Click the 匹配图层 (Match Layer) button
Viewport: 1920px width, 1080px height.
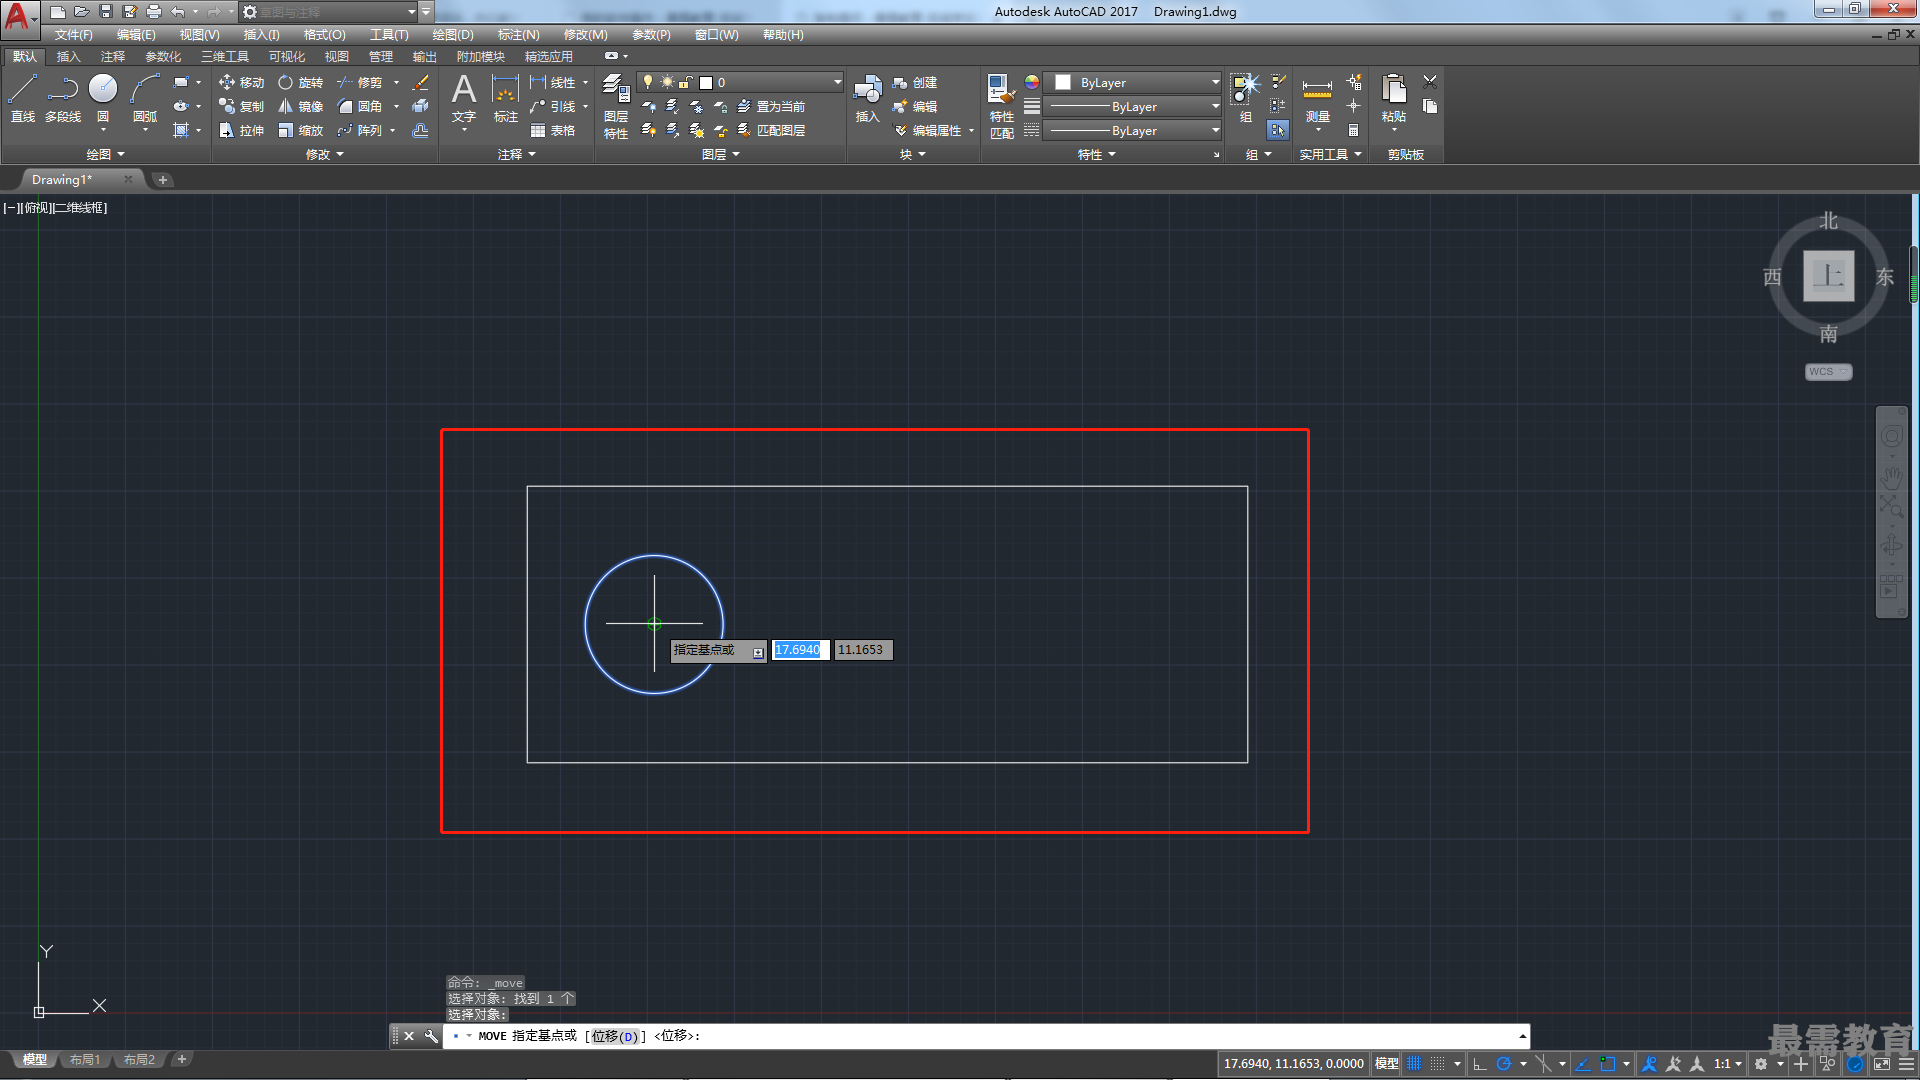pyautogui.click(x=771, y=130)
